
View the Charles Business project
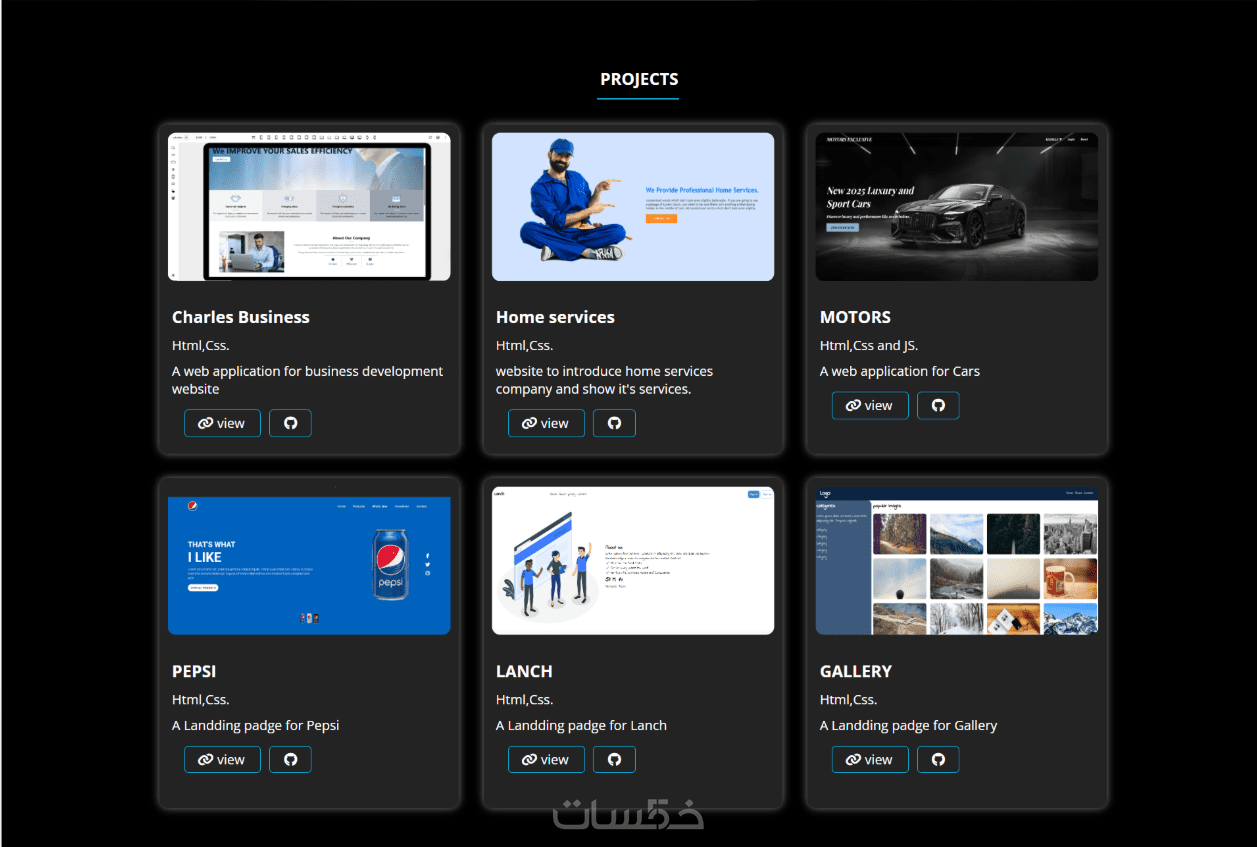(x=222, y=423)
